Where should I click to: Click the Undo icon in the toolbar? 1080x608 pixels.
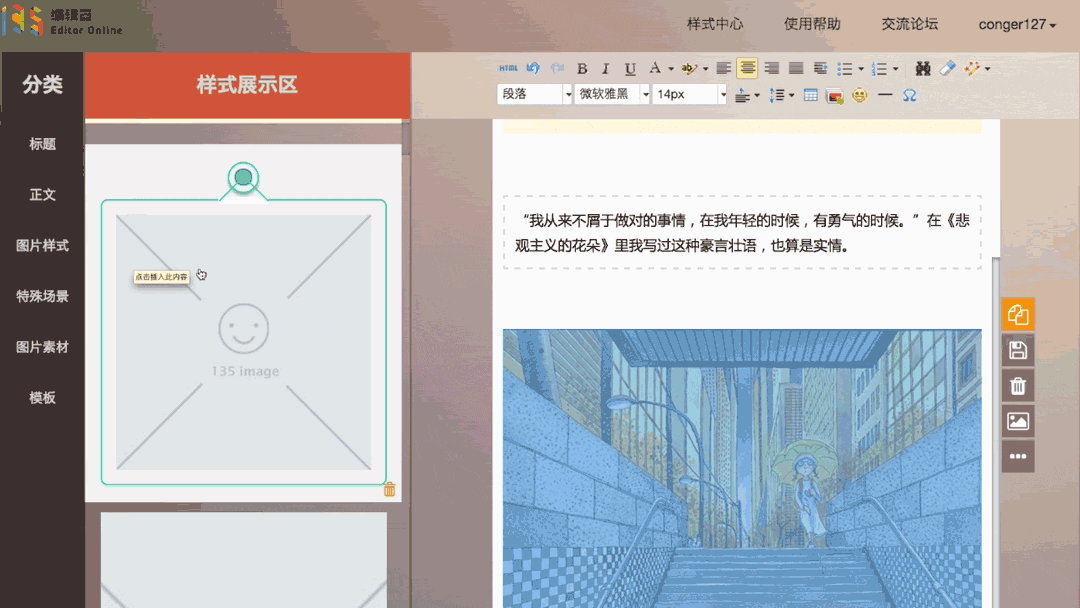532,68
